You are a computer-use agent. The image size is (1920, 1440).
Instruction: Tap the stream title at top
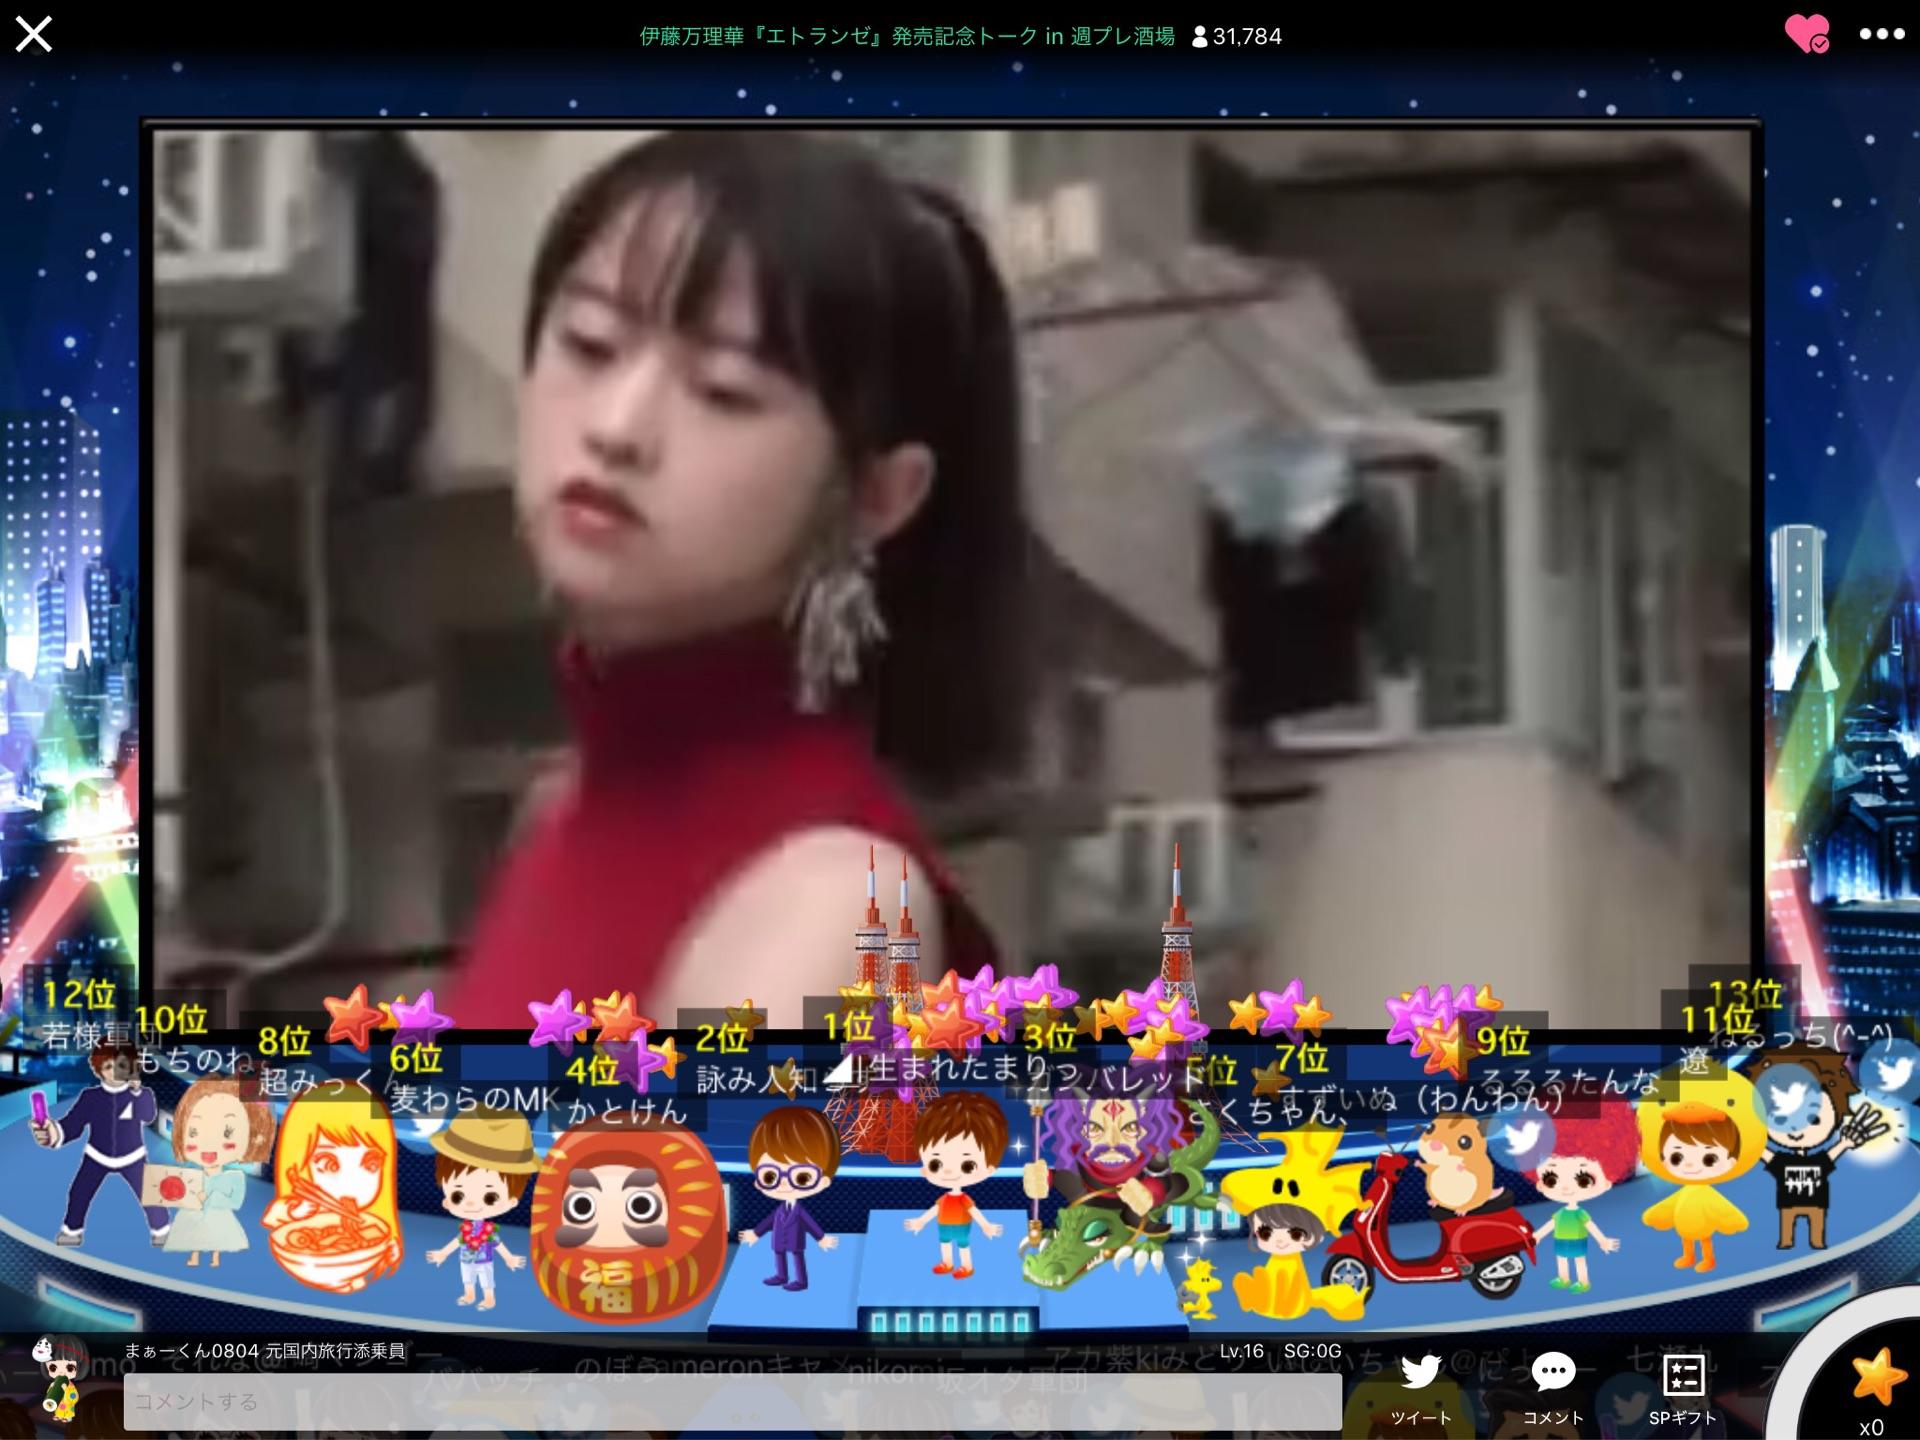[x=906, y=37]
